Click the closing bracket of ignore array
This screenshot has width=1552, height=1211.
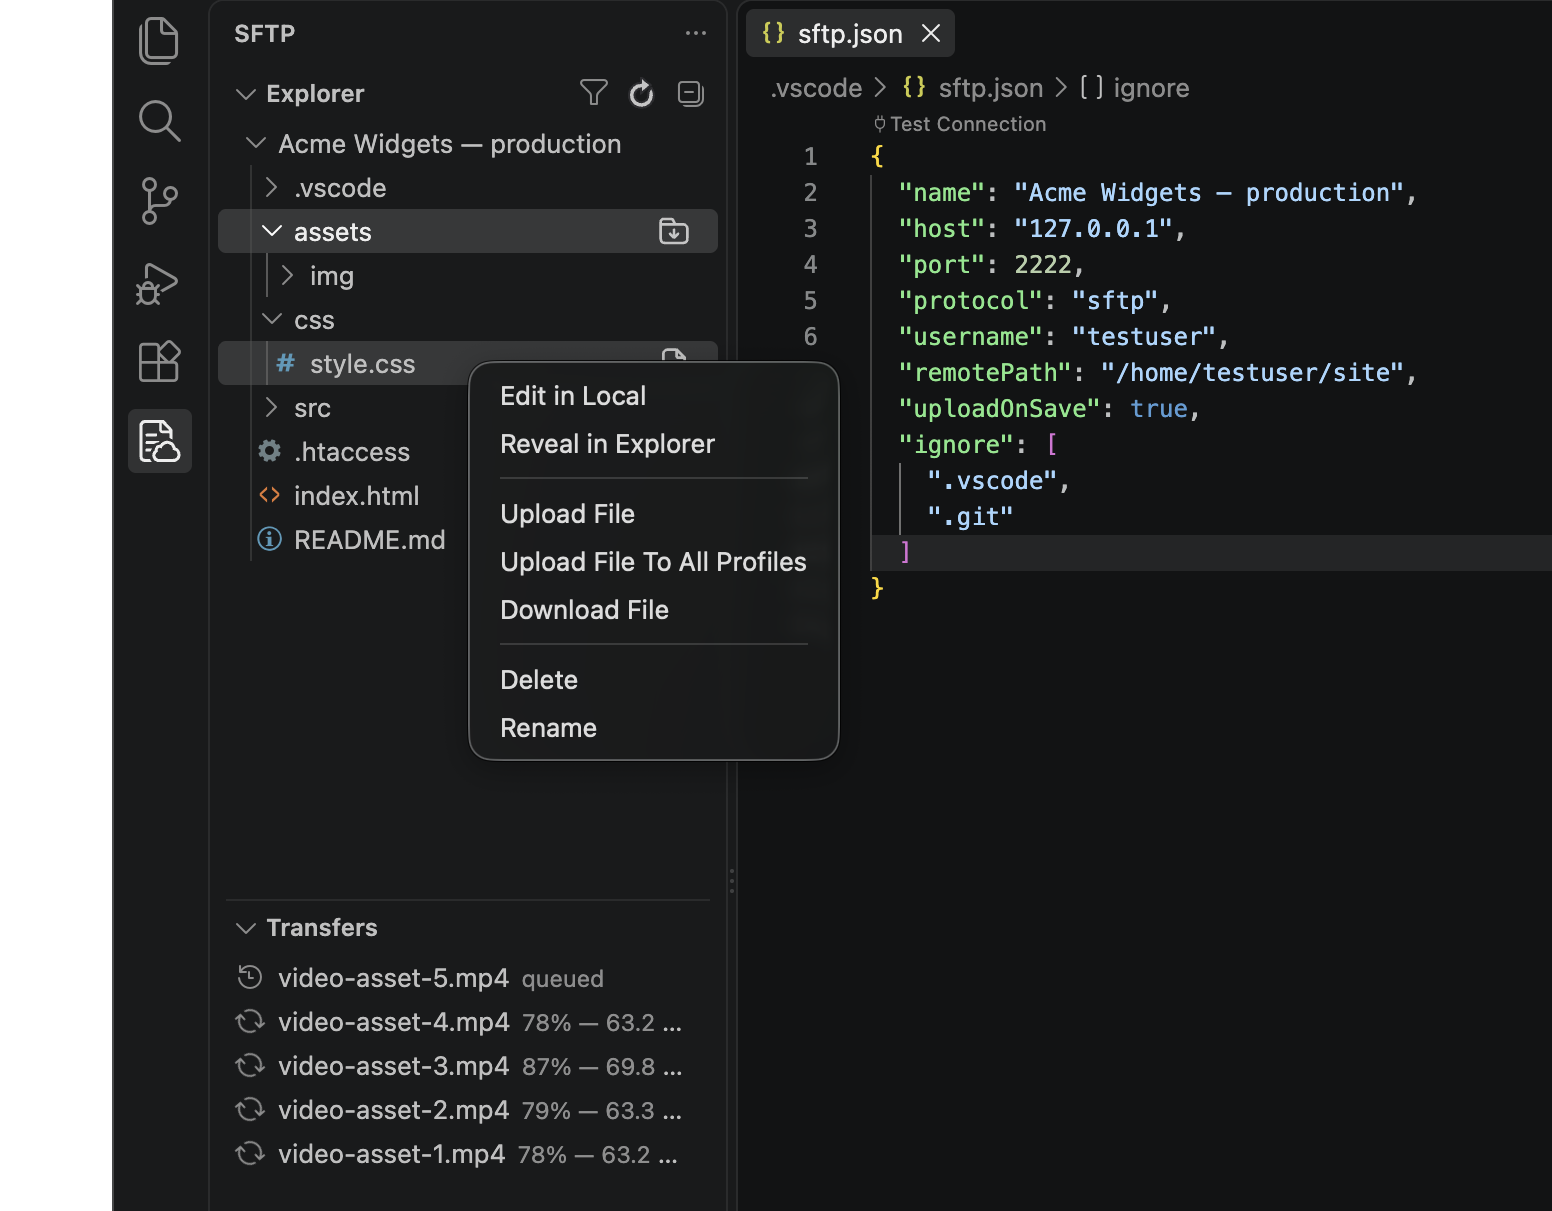pos(905,552)
